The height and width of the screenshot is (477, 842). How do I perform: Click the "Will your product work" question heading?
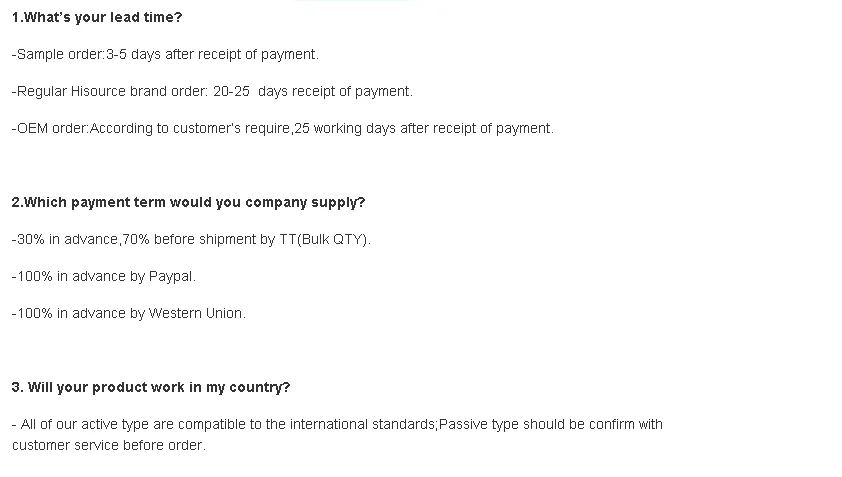pyautogui.click(x=151, y=387)
